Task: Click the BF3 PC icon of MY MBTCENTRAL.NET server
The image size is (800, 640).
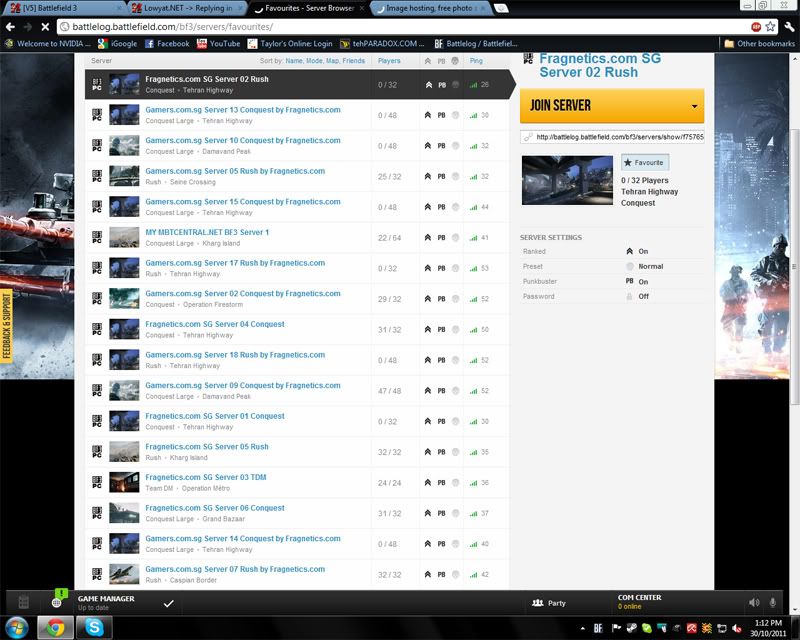Action: click(x=97, y=237)
